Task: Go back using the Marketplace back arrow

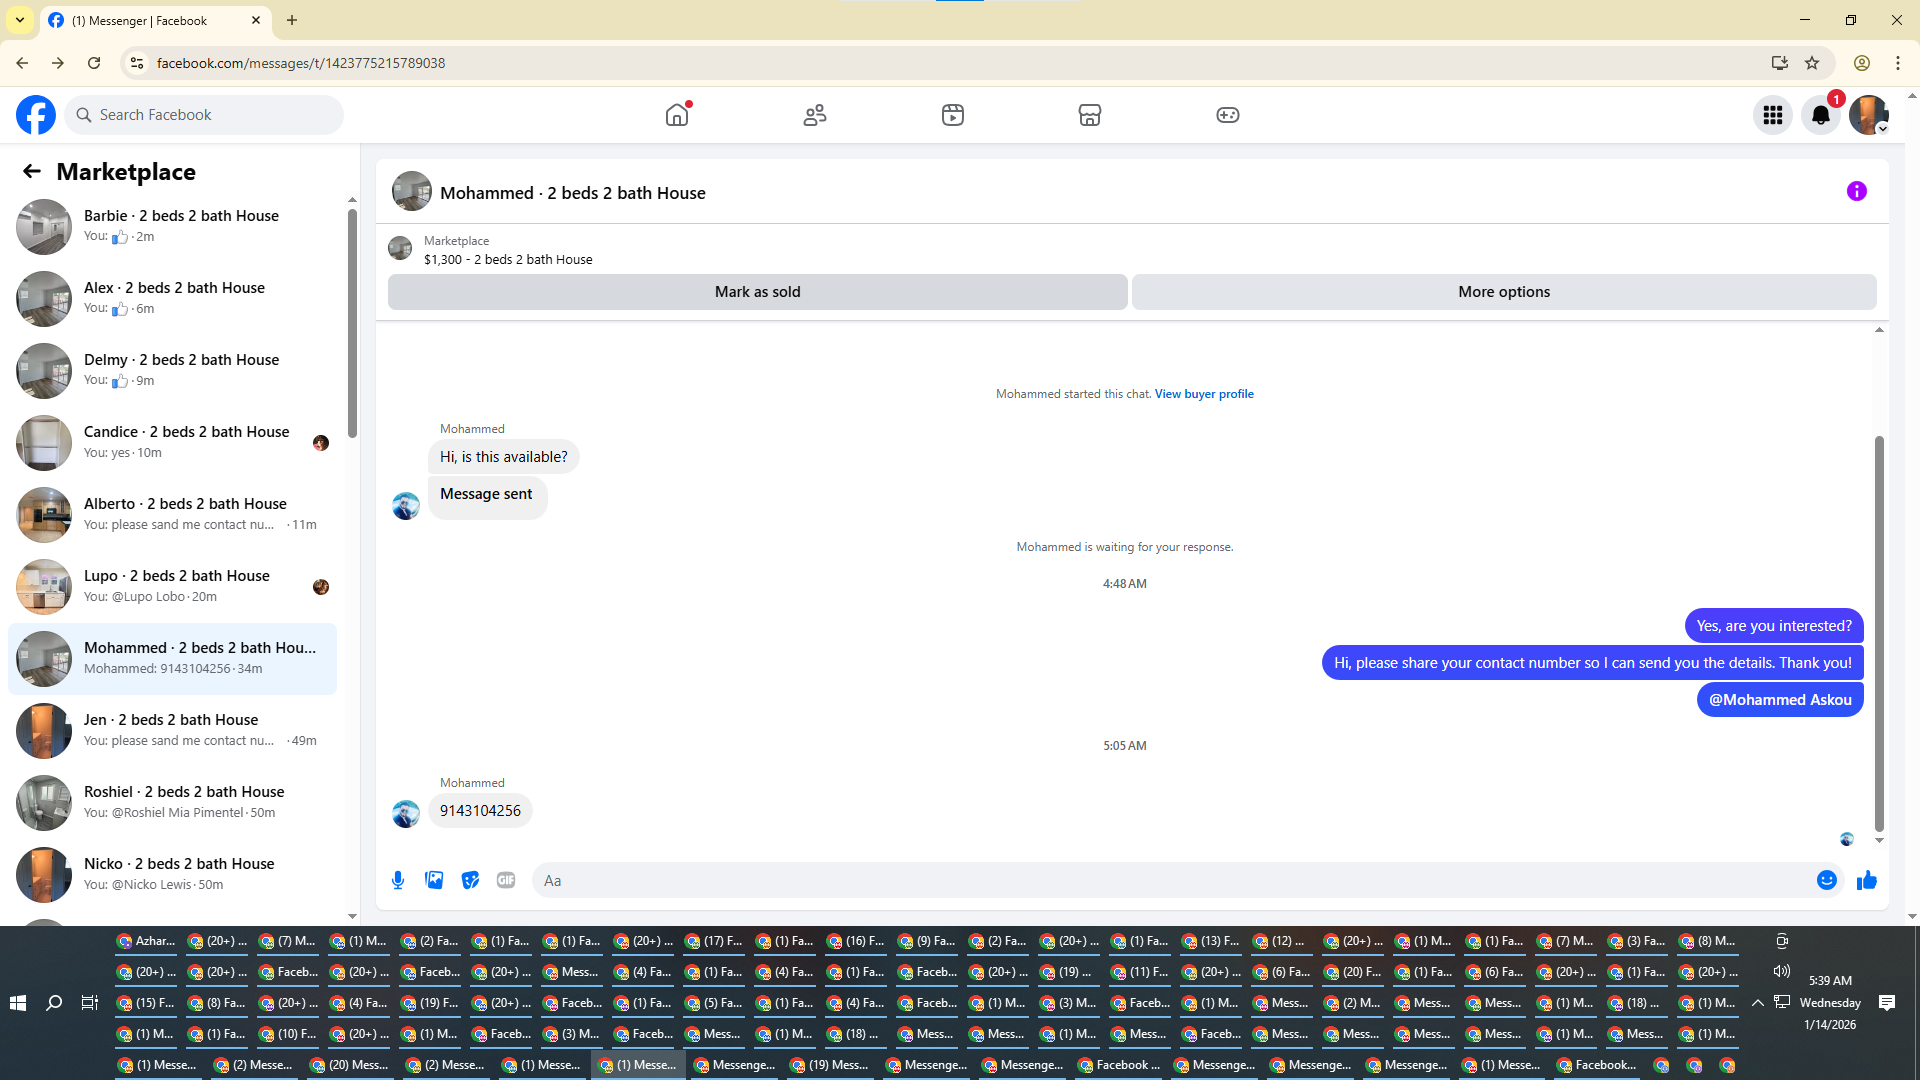Action: (32, 172)
